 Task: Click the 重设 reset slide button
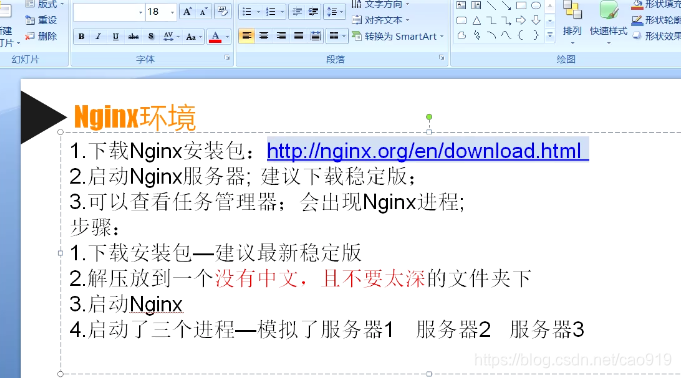coord(41,20)
